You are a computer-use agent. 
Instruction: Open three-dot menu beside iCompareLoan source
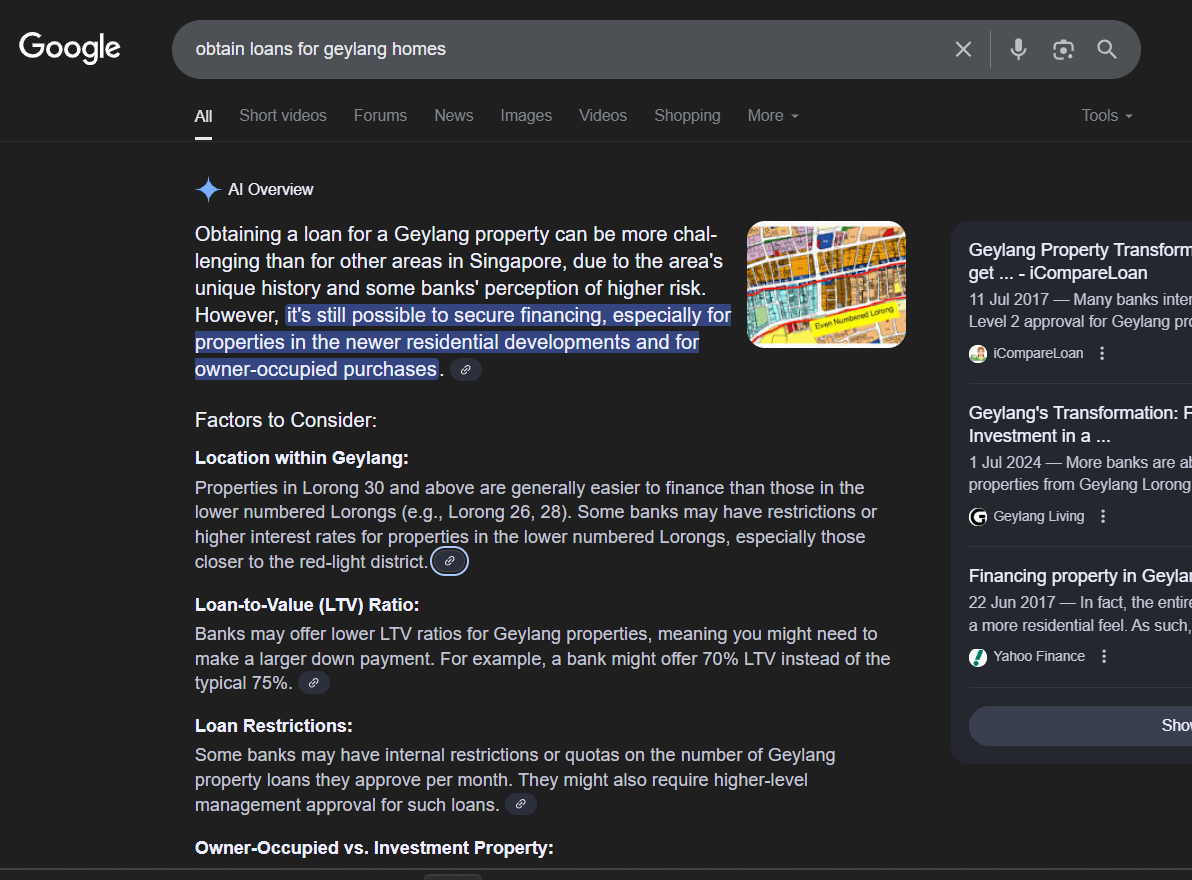1102,353
